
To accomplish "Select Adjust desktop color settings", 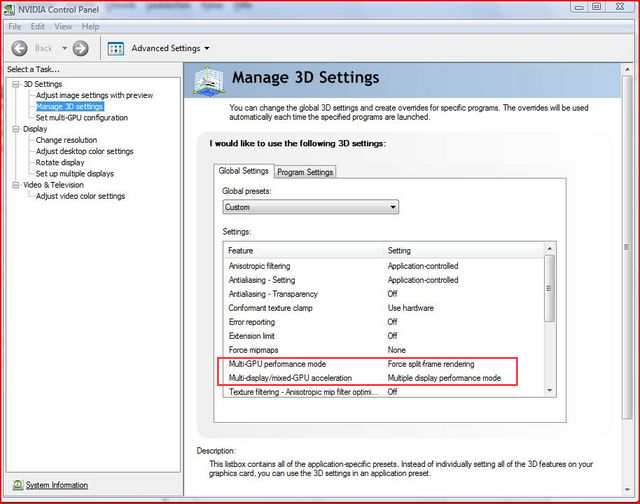I will coord(84,151).
